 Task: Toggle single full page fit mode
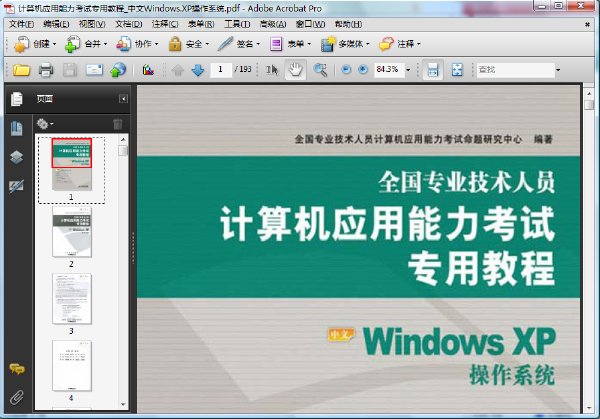457,70
